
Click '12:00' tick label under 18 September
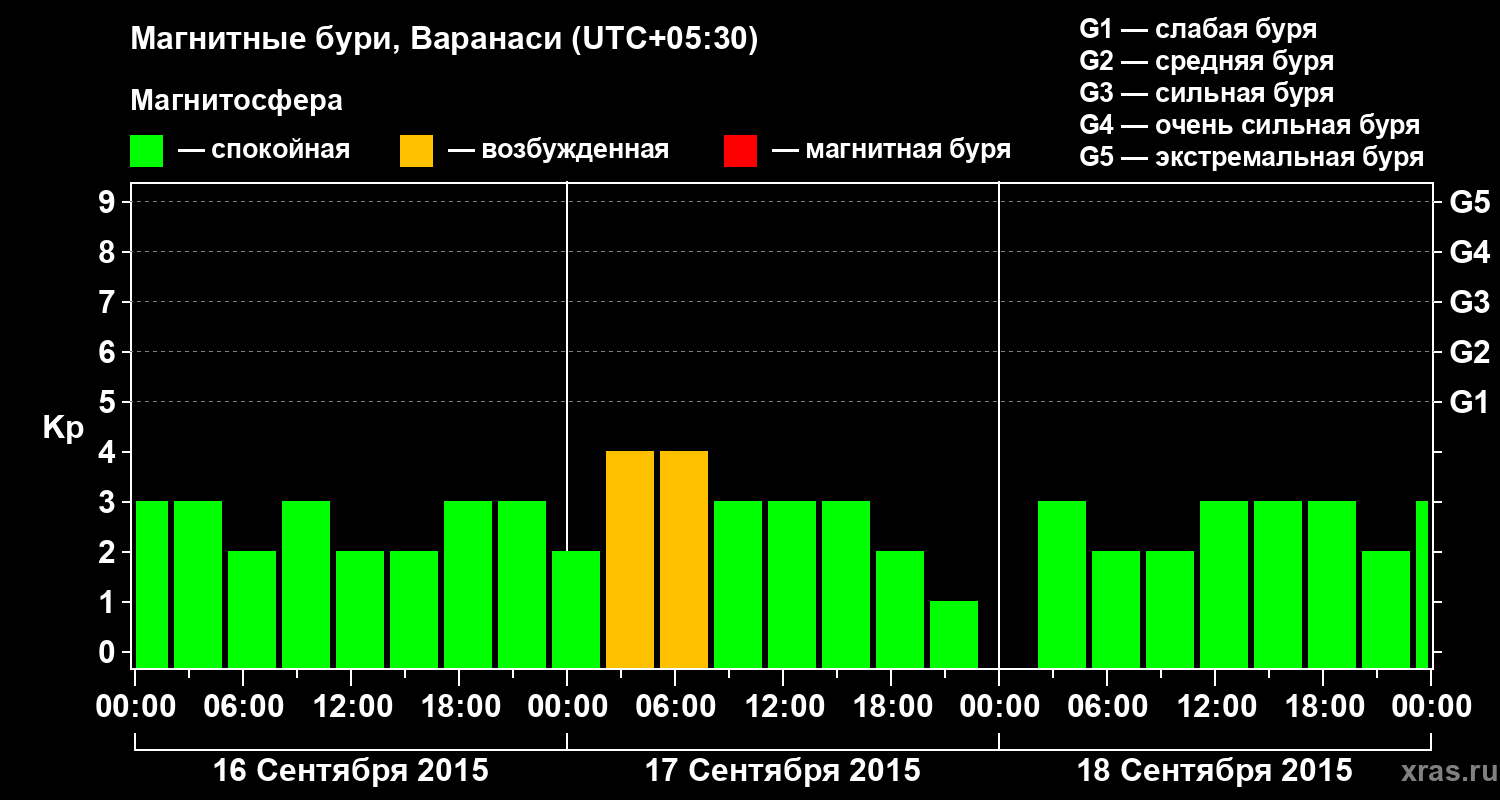(x=1215, y=706)
